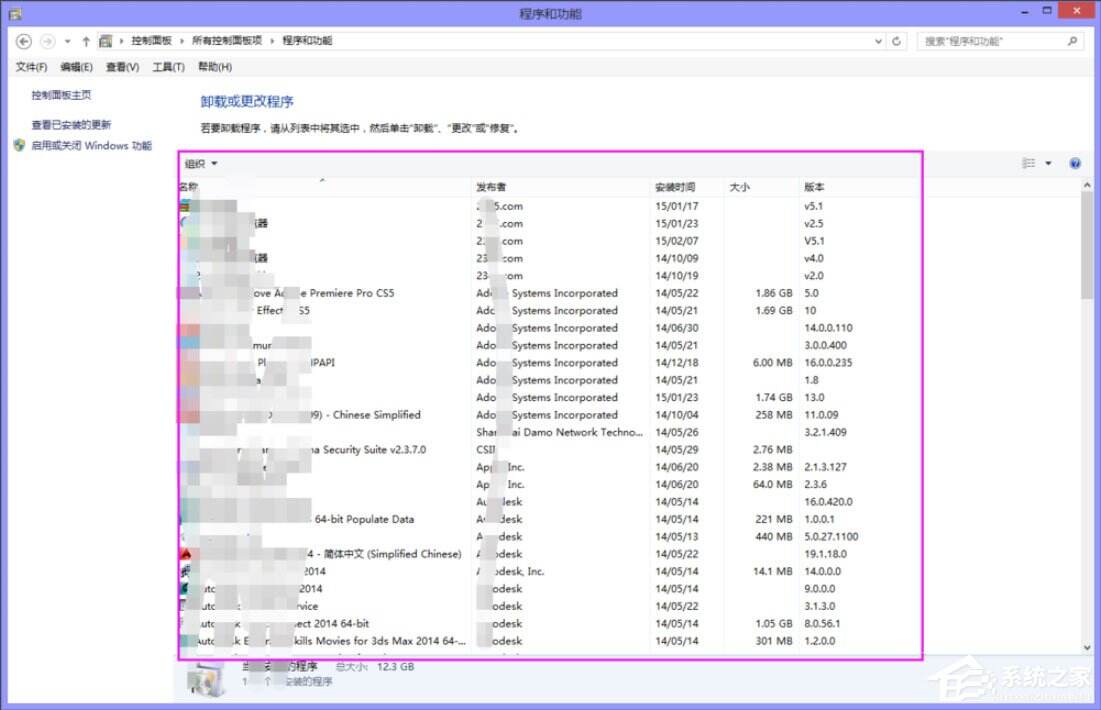Open the 帮助(H) menu
Image resolution: width=1101 pixels, height=710 pixels.
[215, 67]
